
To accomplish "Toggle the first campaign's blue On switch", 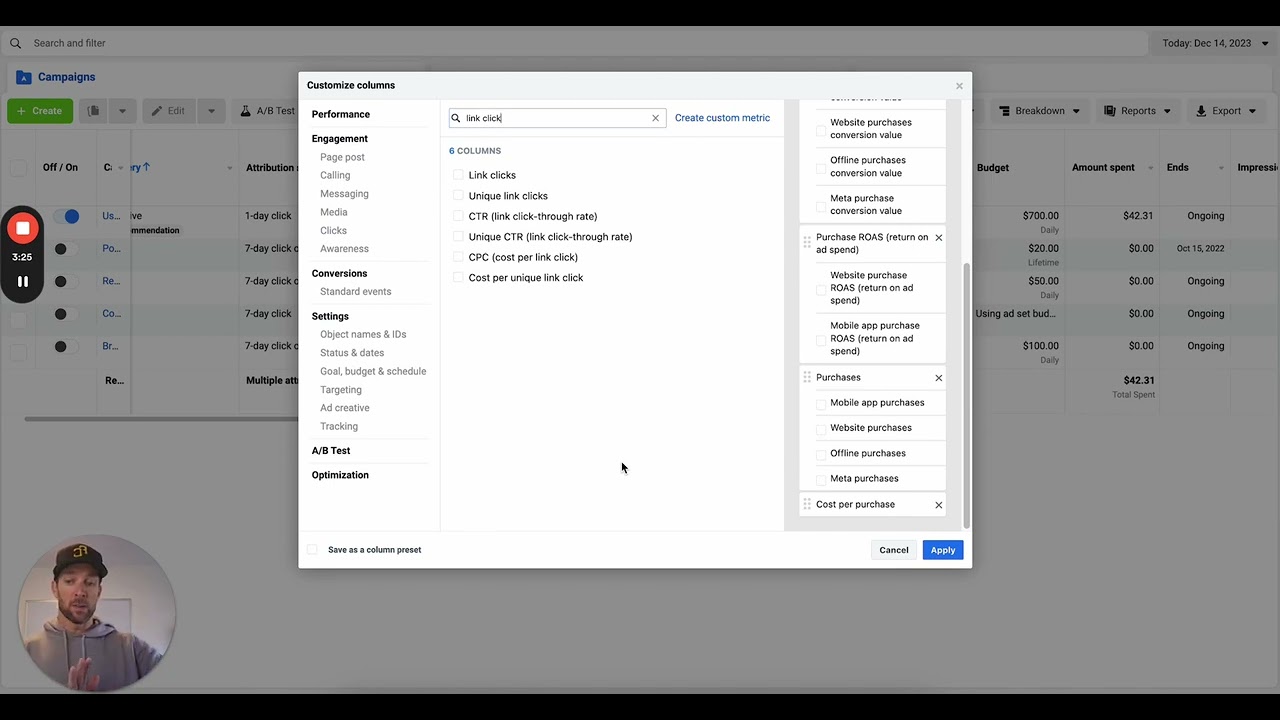I will (x=67, y=216).
